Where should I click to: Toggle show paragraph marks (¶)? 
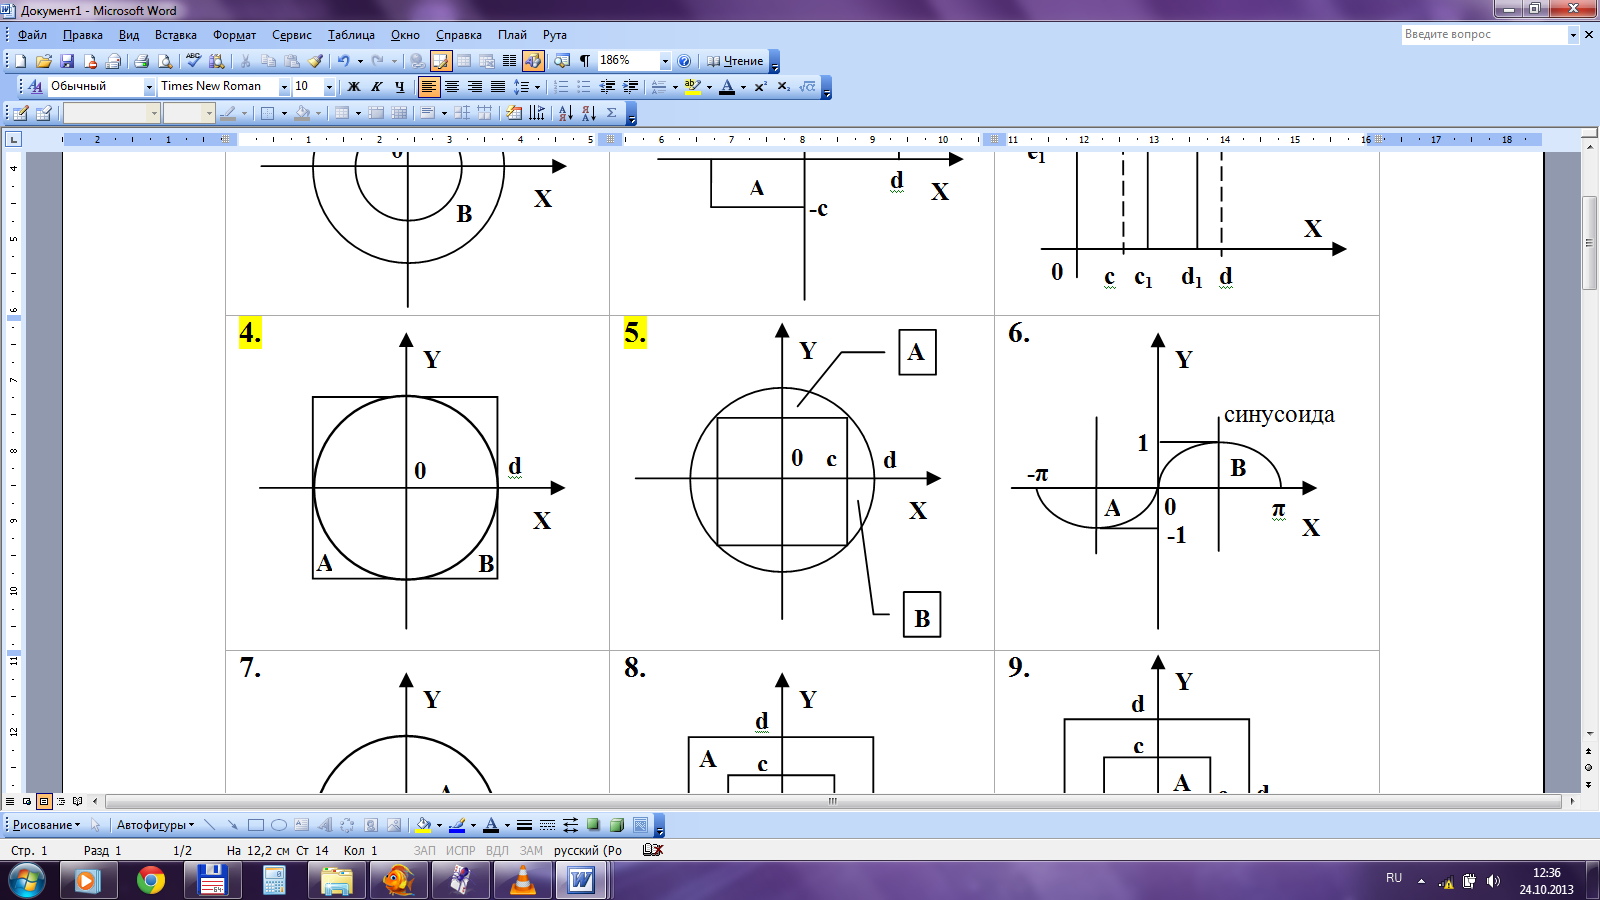pos(585,61)
